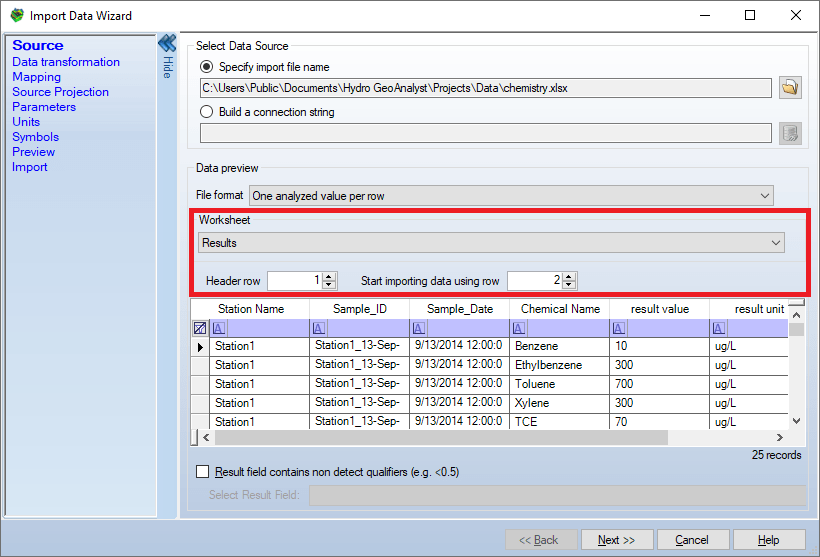
Task: Go to the Symbols step
Action: click(x=36, y=137)
